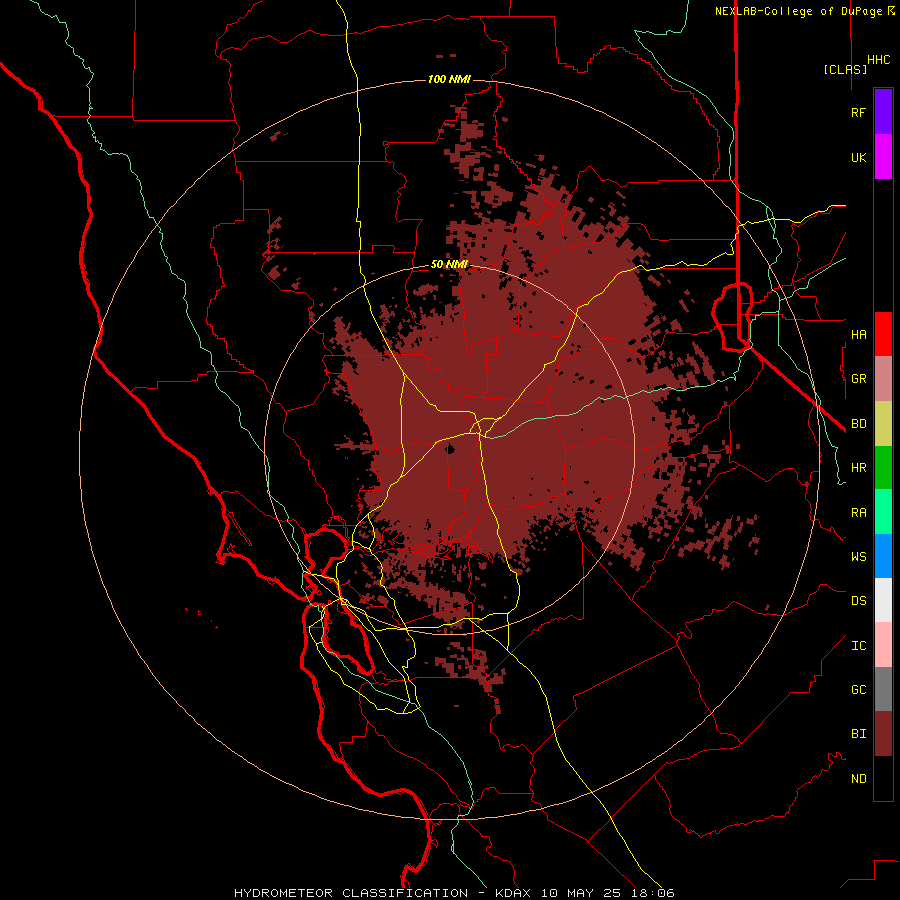Viewport: 900px width, 900px height.
Task: Click the DS white legend color block
Action: click(883, 600)
